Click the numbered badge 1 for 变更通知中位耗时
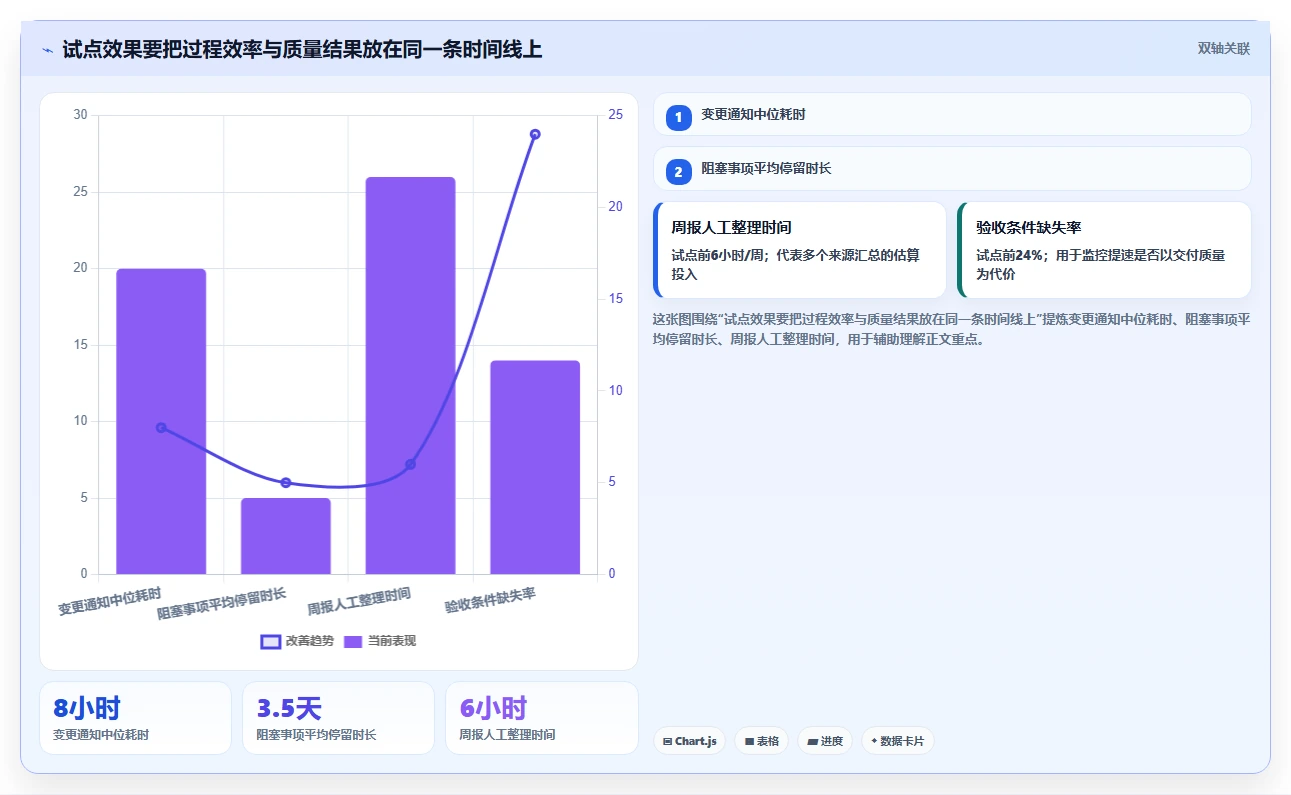The width and height of the screenshot is (1291, 795). pyautogui.click(x=678, y=117)
